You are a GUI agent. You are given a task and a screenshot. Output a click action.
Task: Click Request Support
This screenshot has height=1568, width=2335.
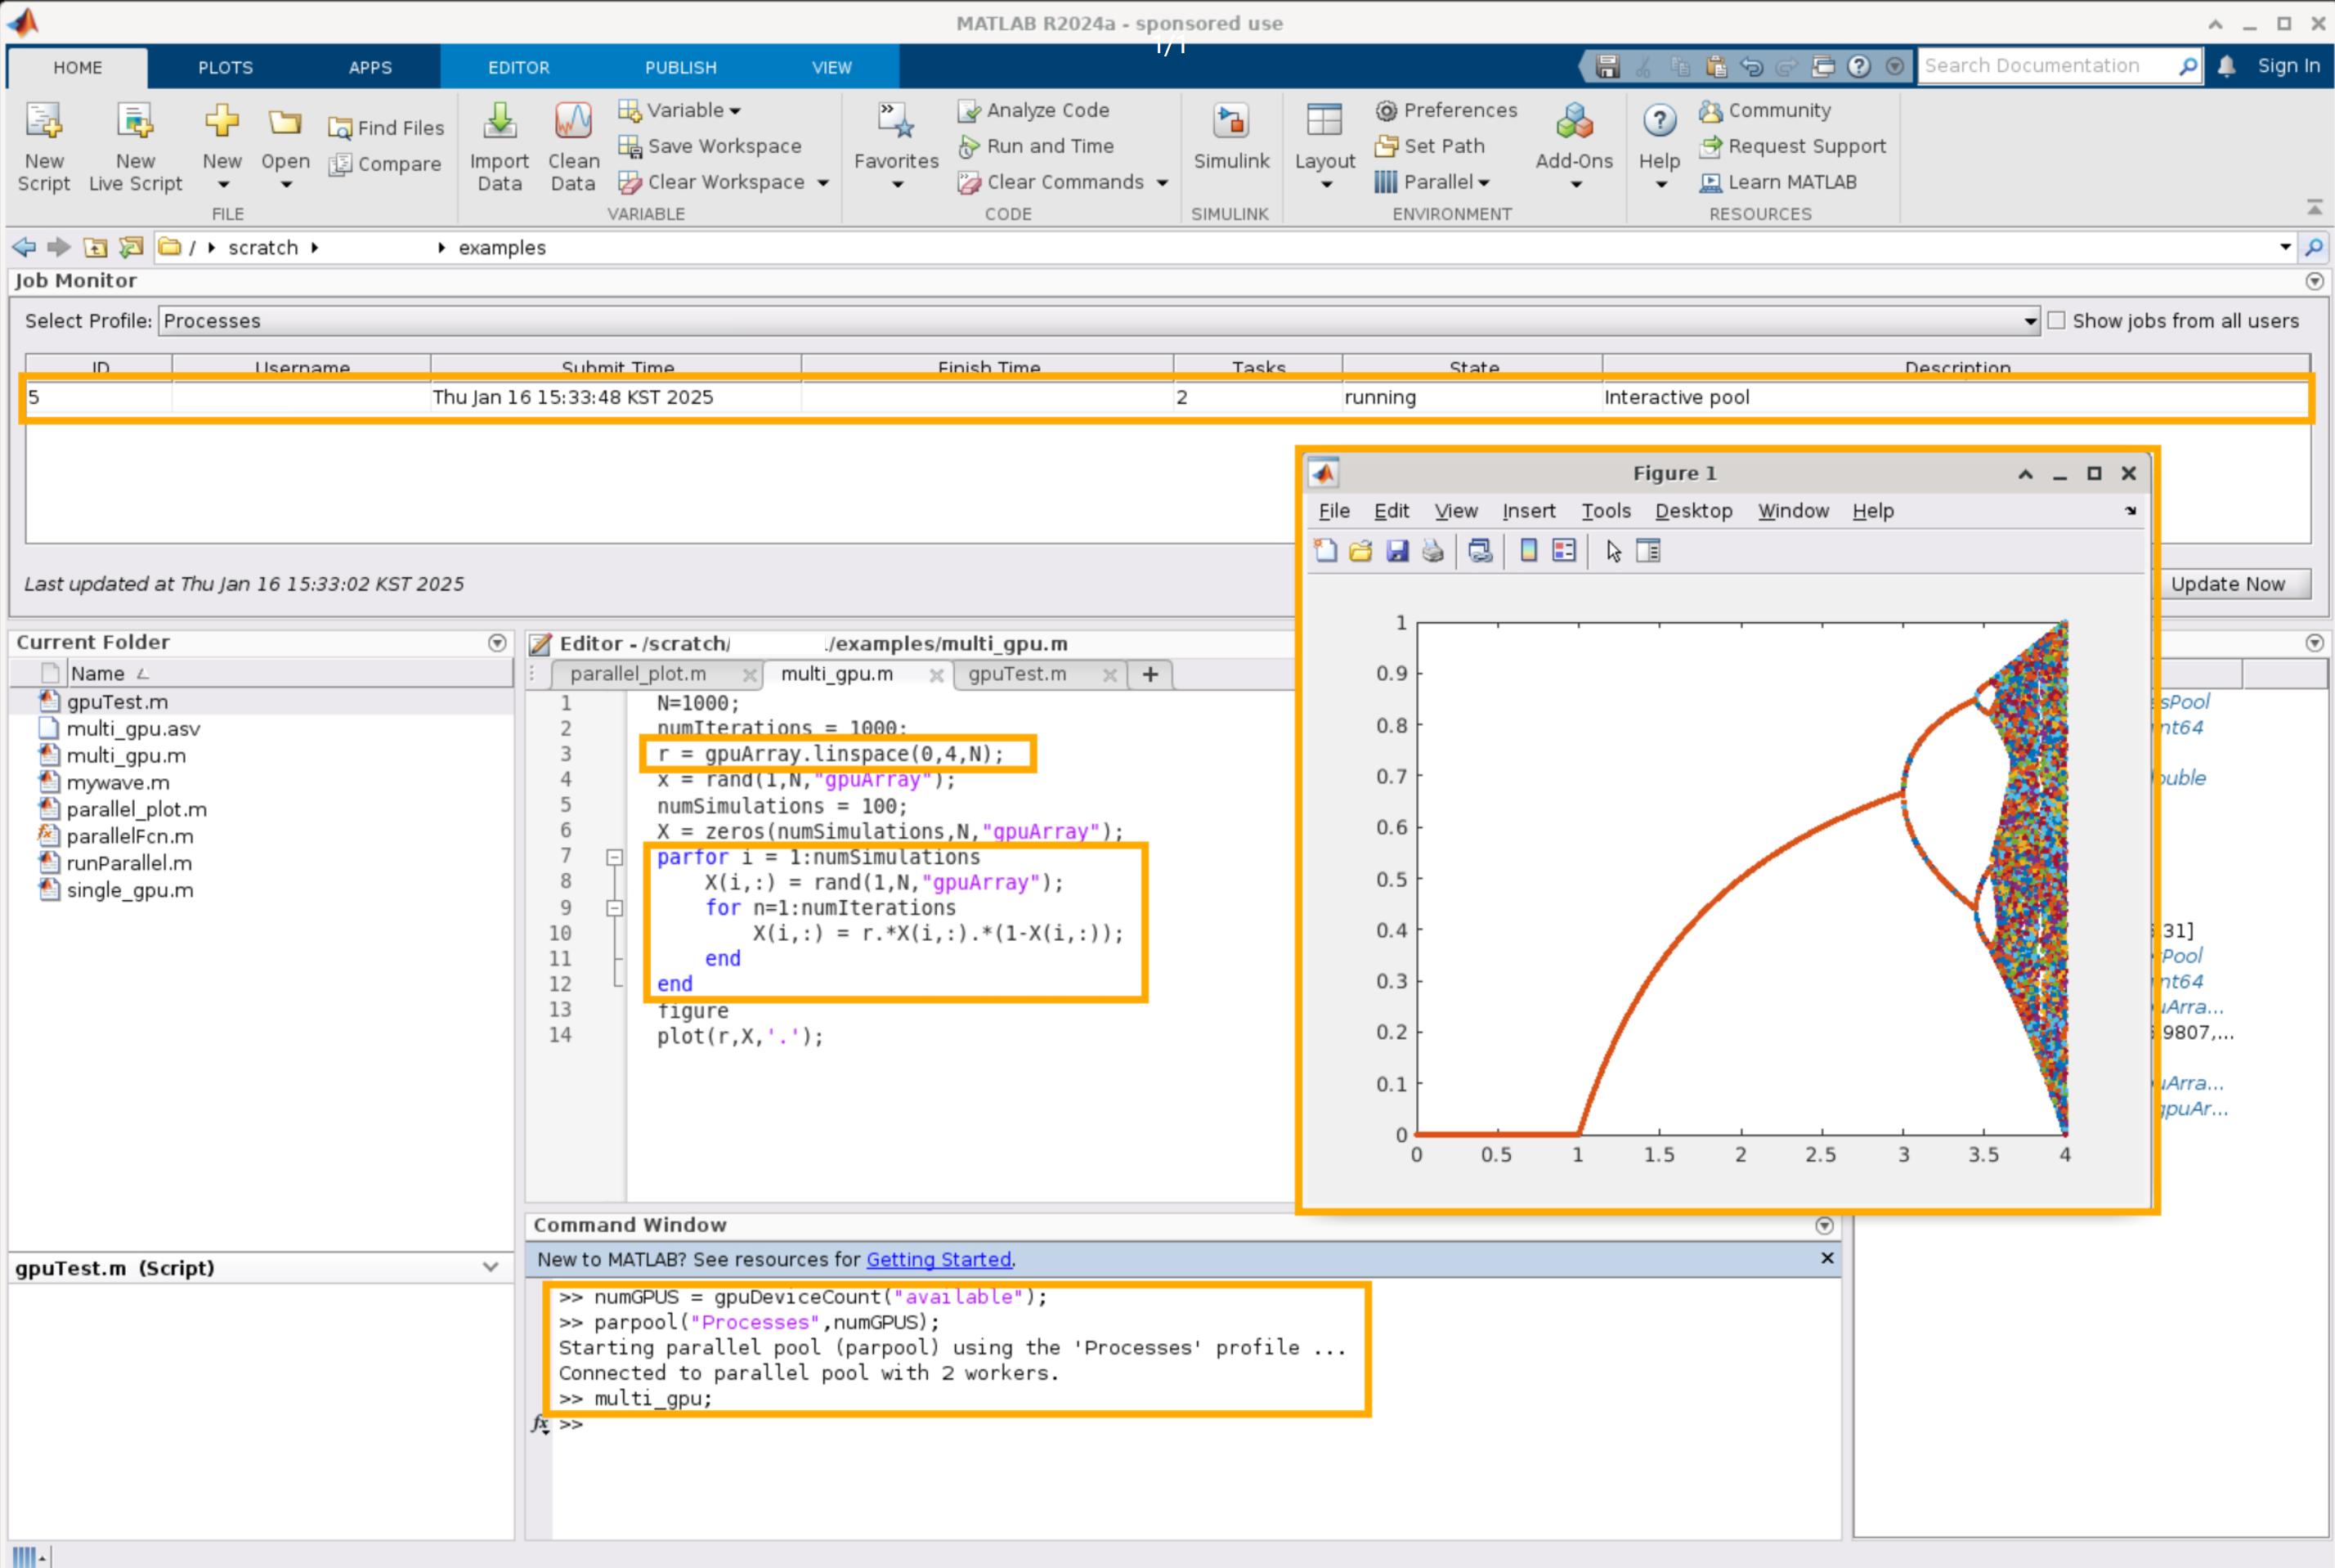[x=1792, y=146]
